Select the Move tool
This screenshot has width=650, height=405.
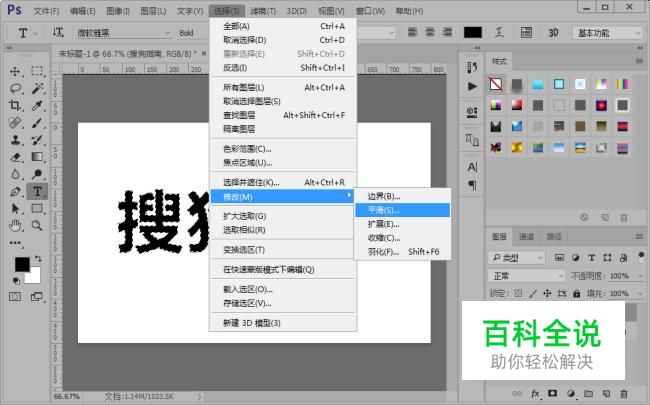click(15, 71)
